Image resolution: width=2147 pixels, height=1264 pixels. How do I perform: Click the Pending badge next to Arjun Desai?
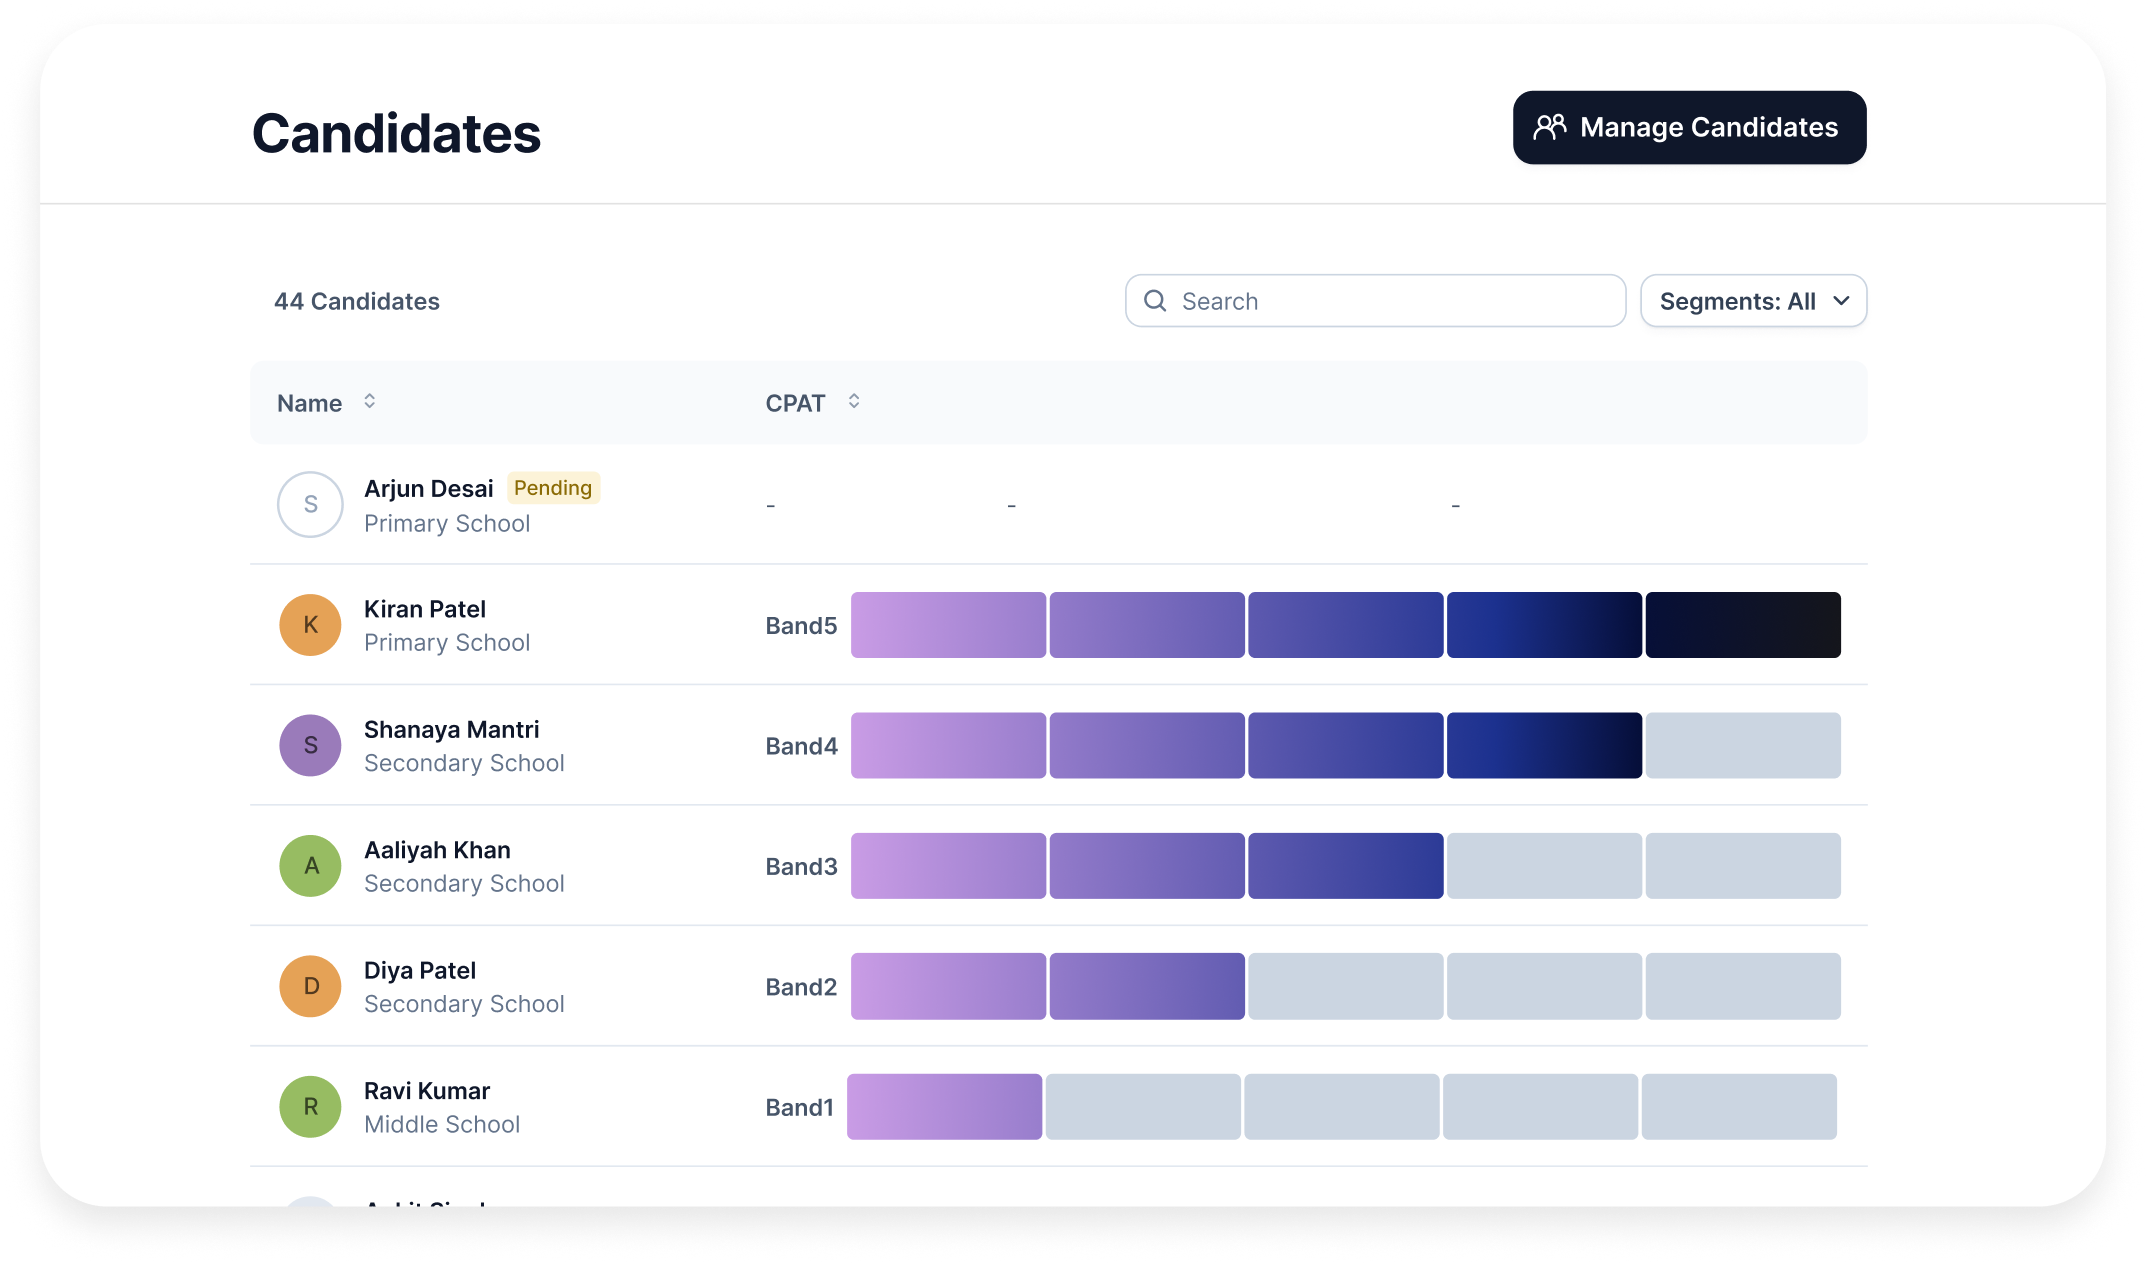point(553,487)
